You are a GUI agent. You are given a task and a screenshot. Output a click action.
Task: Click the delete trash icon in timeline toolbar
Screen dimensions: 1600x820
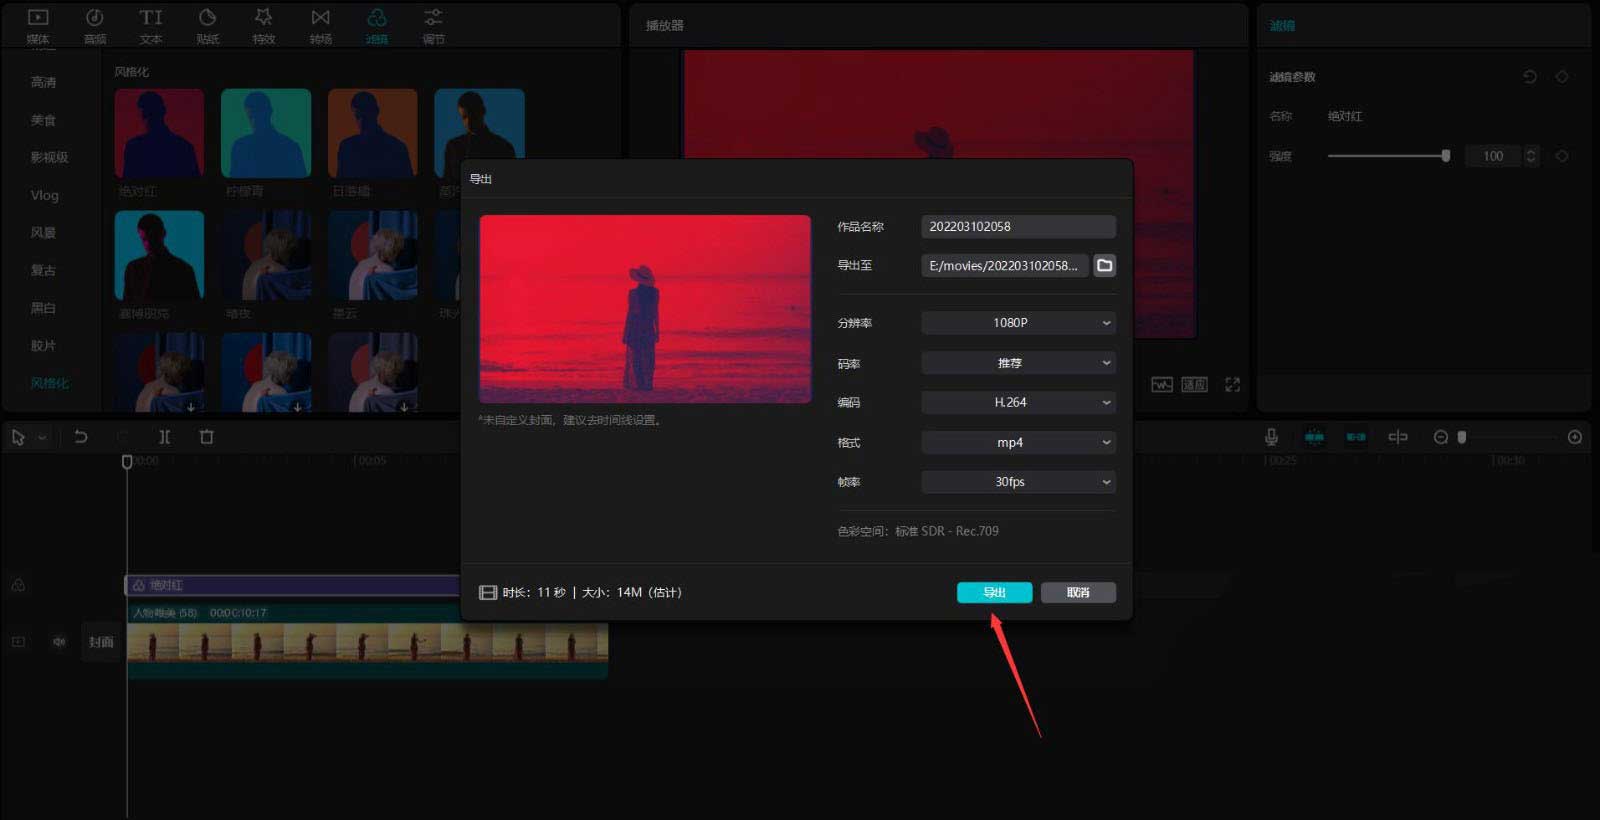(x=207, y=437)
